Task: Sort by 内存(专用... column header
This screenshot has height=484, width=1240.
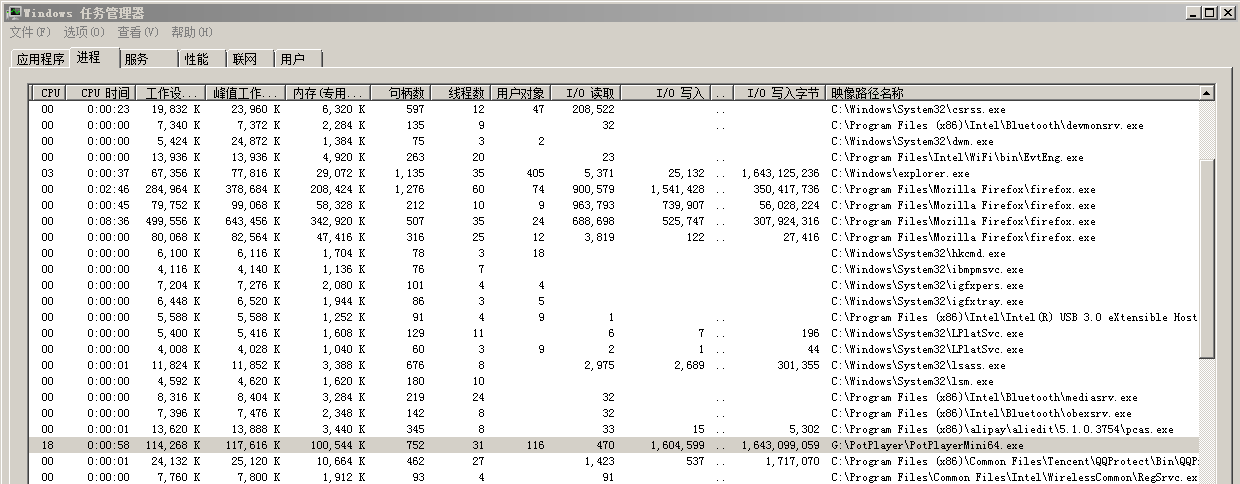Action: pyautogui.click(x=329, y=93)
